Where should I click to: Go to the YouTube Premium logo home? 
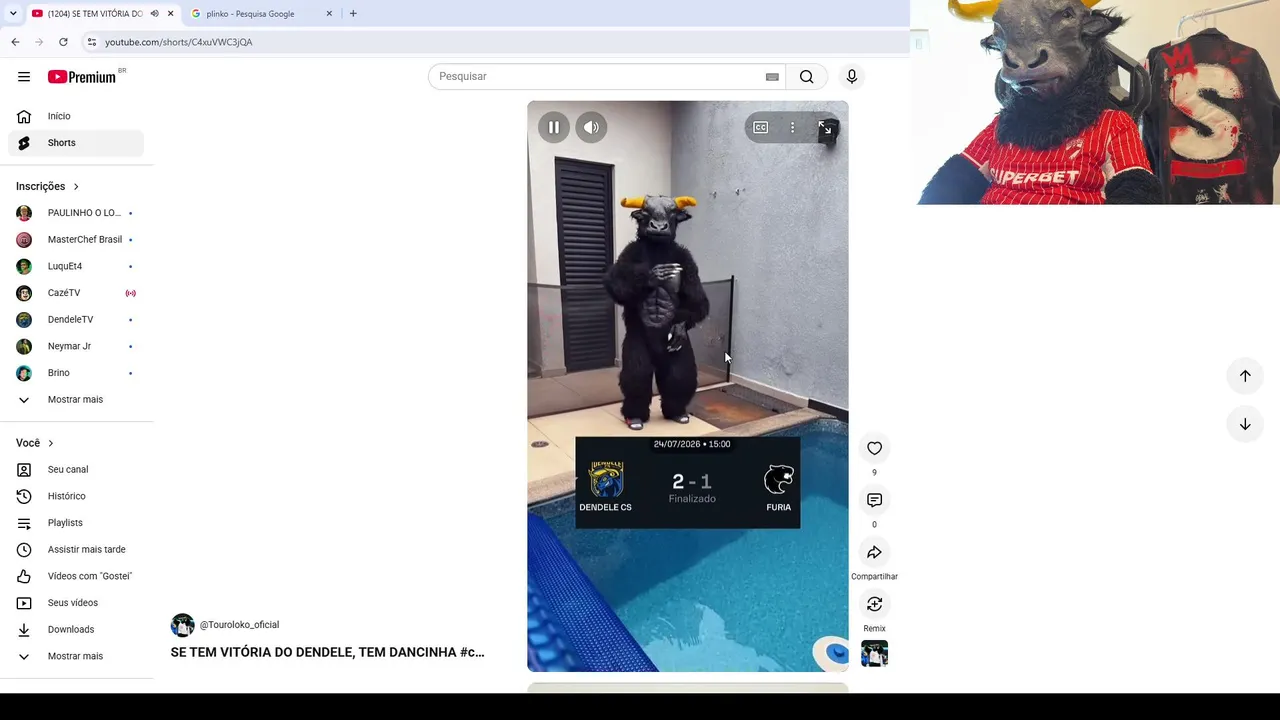point(82,77)
